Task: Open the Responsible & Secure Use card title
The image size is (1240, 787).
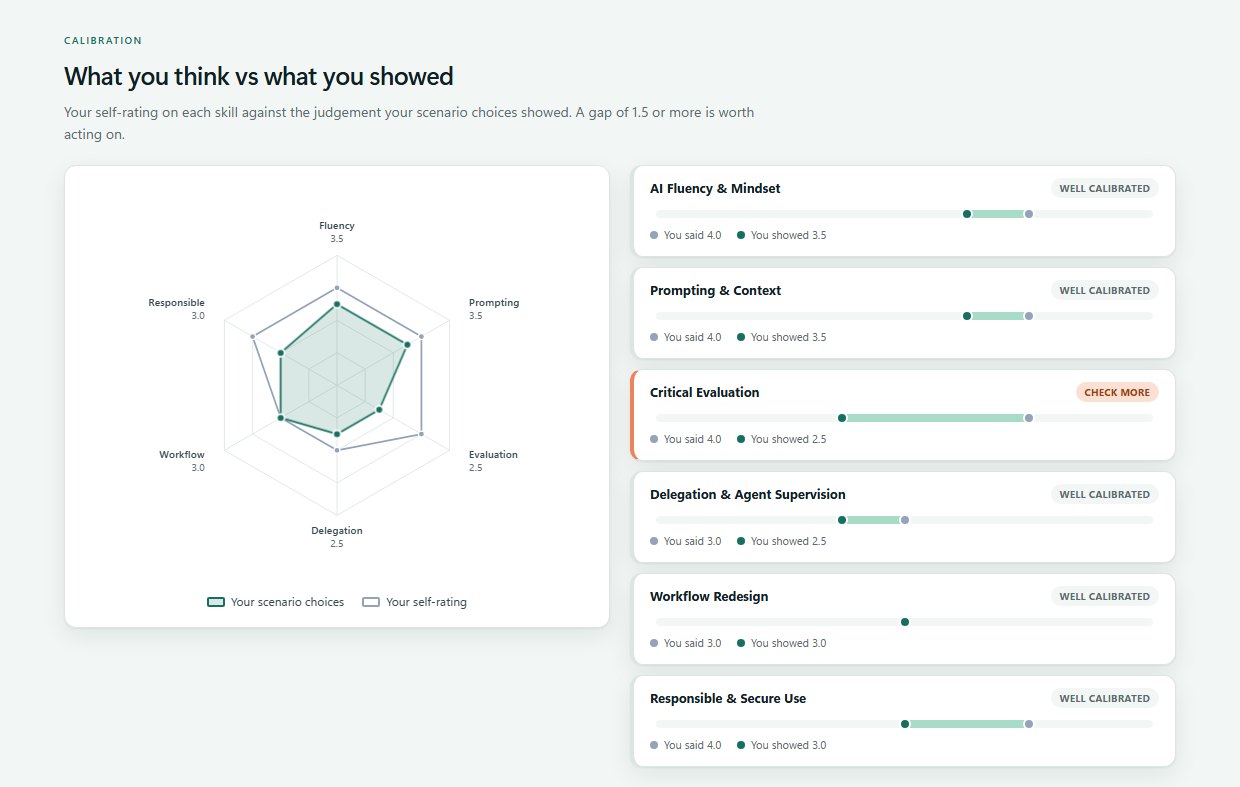Action: tap(728, 698)
